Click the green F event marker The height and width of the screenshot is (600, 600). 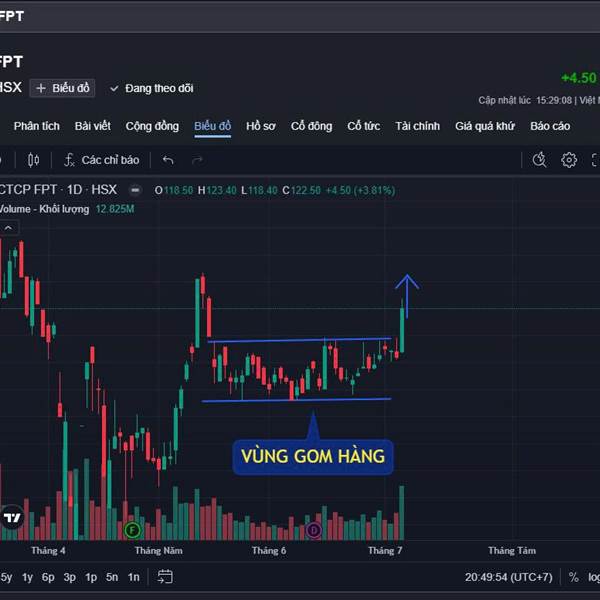point(132,530)
